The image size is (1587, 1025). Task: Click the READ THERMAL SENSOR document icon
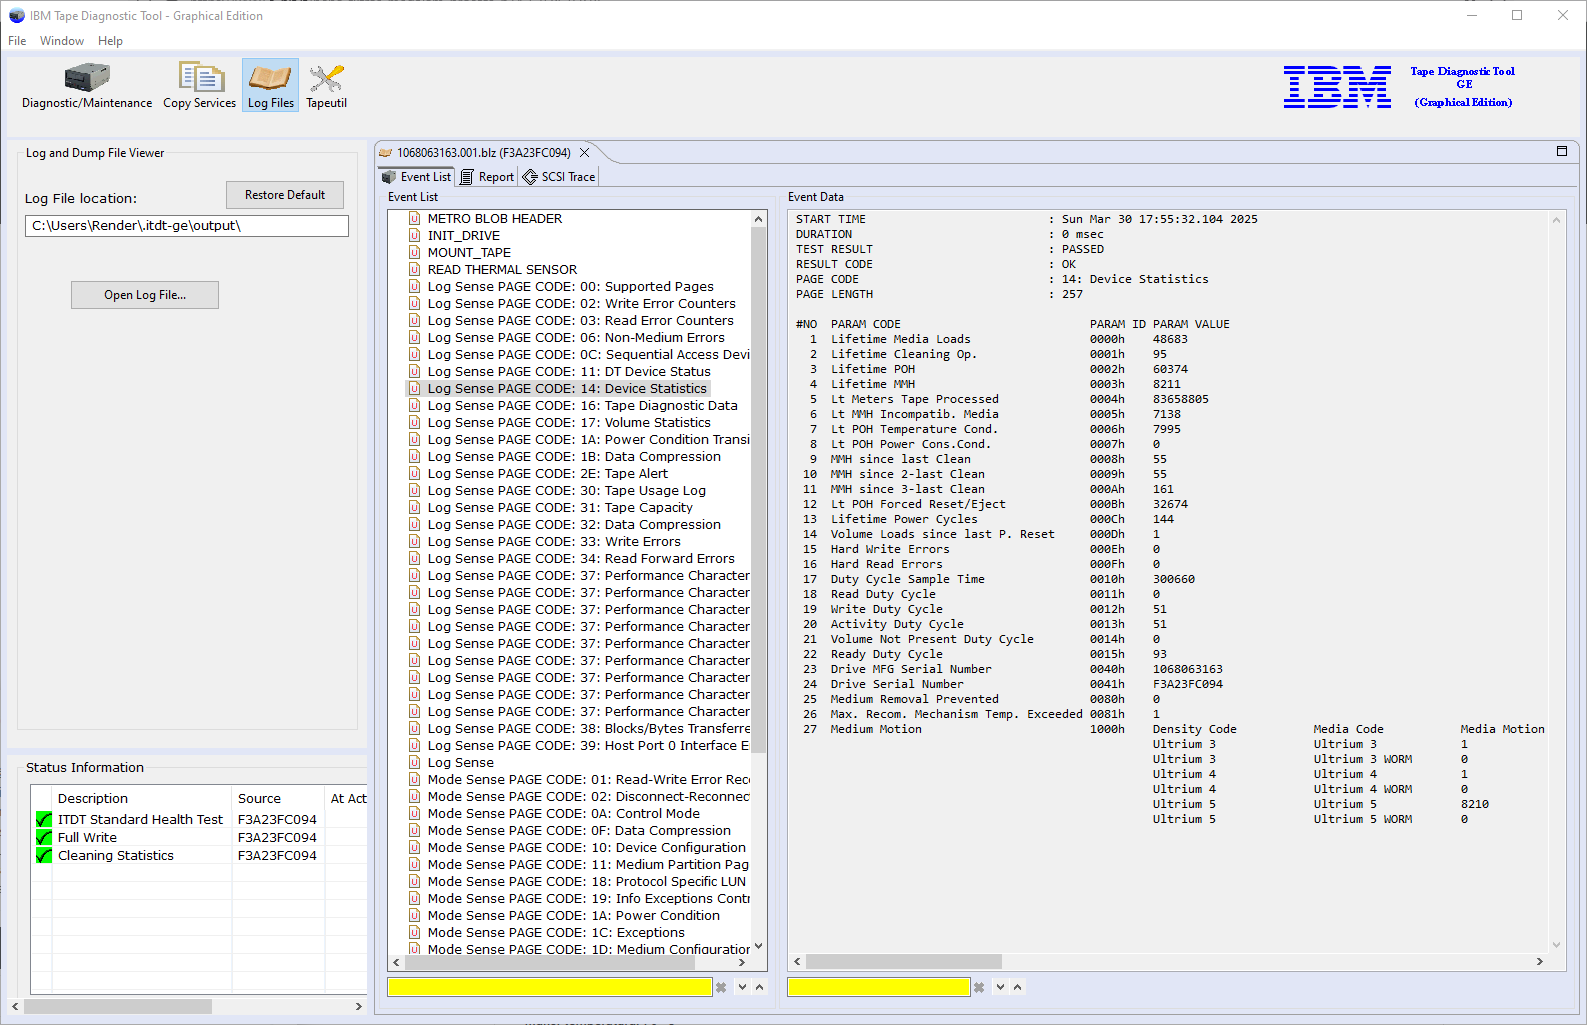click(414, 269)
